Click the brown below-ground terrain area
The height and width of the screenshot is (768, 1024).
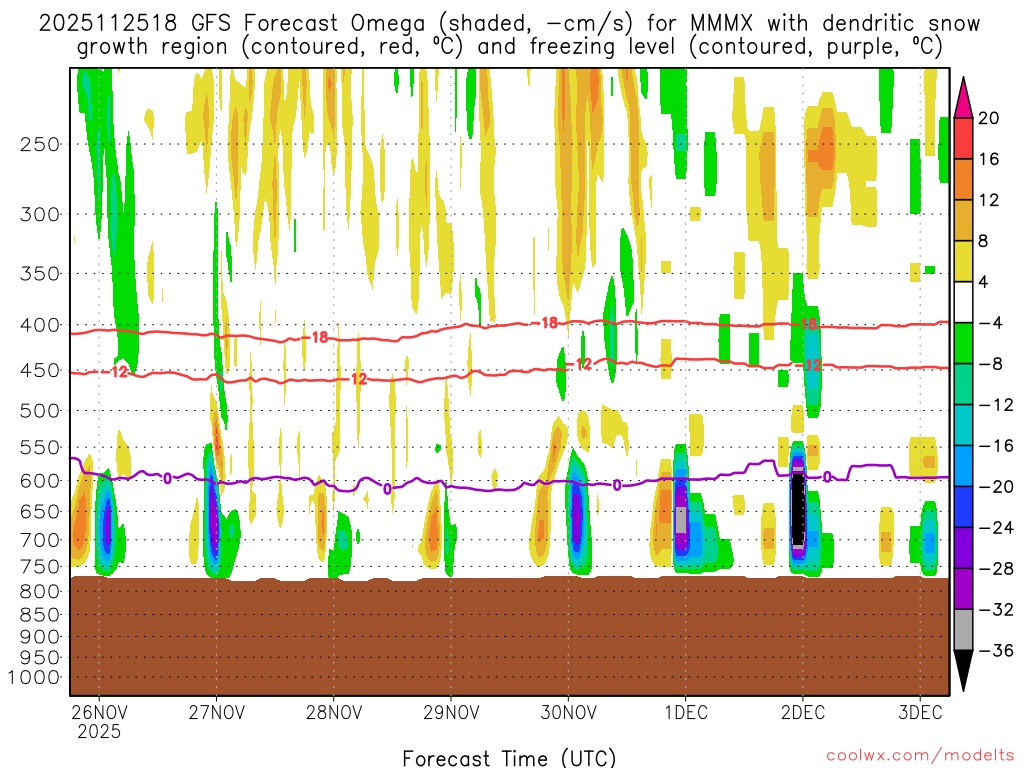pyautogui.click(x=509, y=637)
